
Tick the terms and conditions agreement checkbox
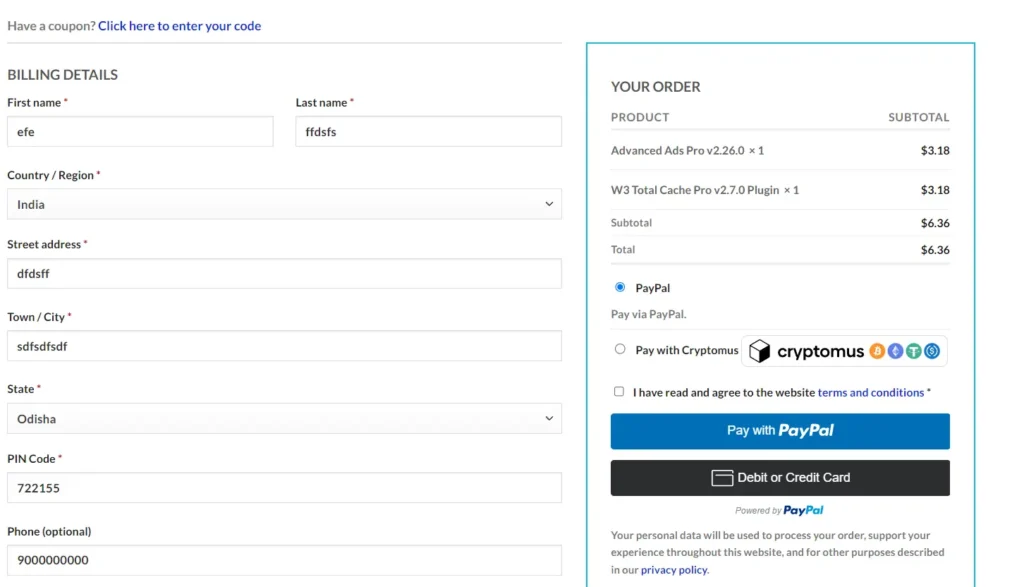coord(619,392)
